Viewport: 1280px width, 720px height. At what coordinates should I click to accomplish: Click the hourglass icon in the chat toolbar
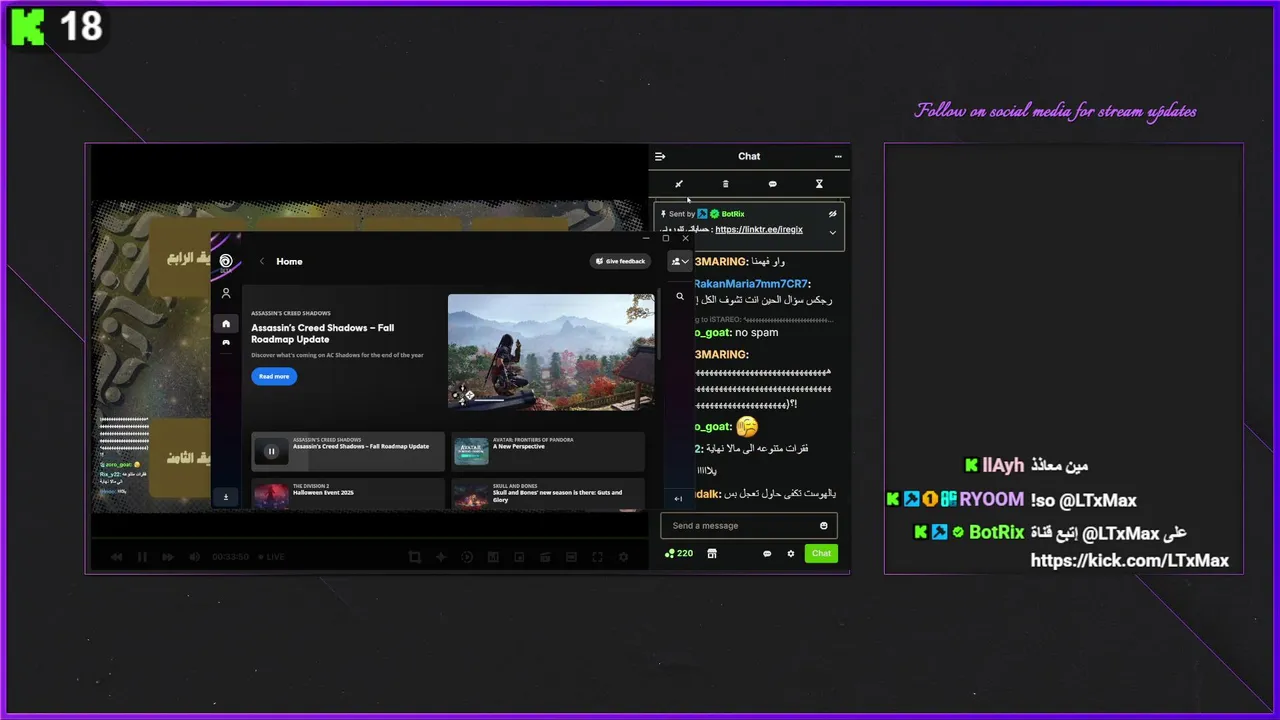pos(819,184)
